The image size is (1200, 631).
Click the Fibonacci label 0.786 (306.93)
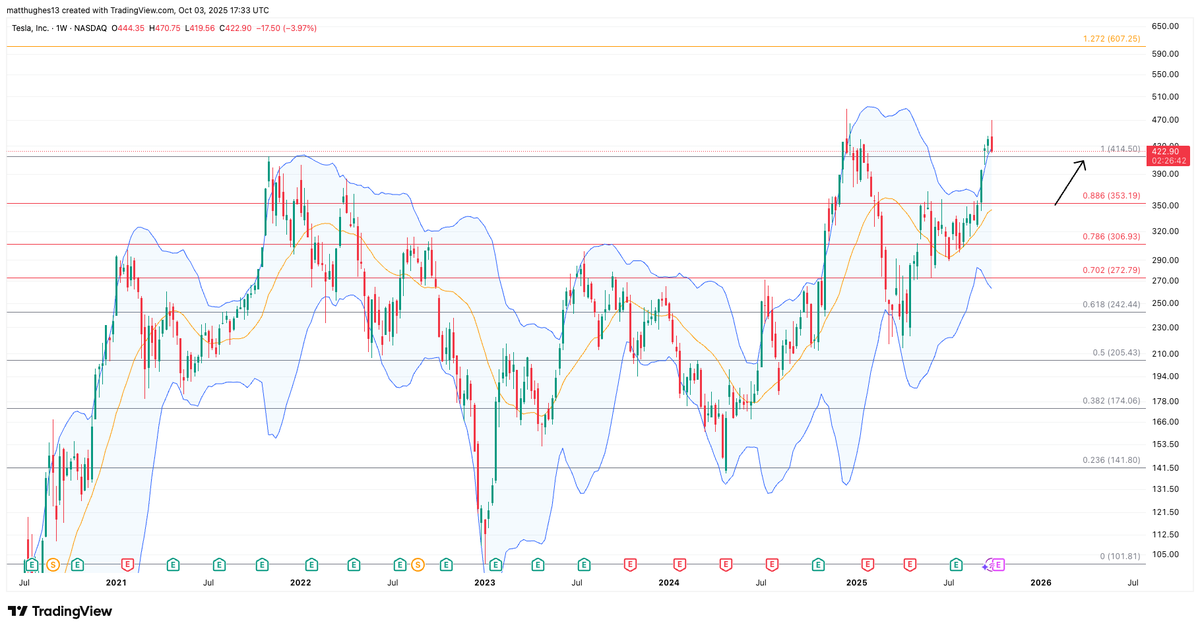pyautogui.click(x=1112, y=237)
